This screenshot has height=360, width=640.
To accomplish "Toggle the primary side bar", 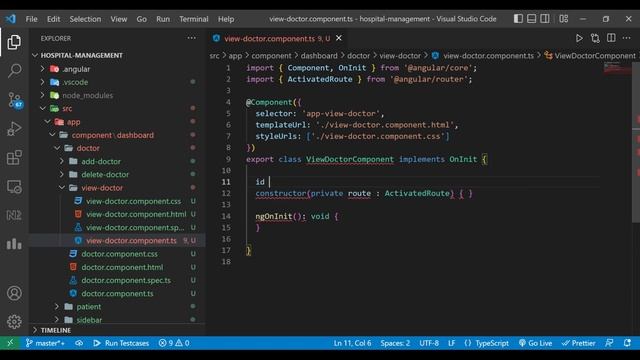I will pos(518,19).
